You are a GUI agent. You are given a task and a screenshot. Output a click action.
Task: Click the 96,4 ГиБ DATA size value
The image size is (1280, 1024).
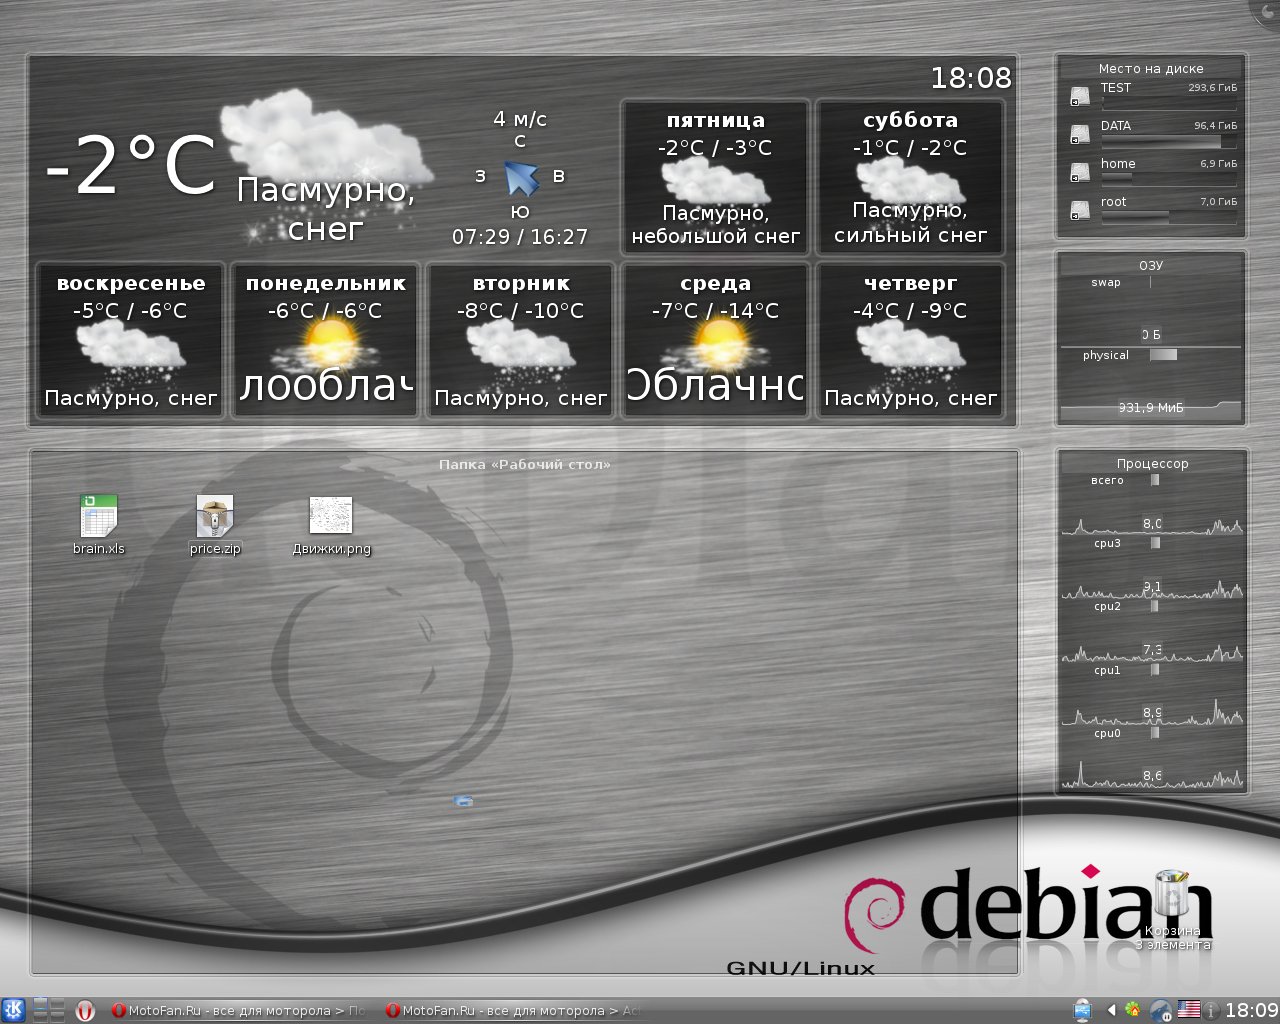pyautogui.click(x=1215, y=126)
